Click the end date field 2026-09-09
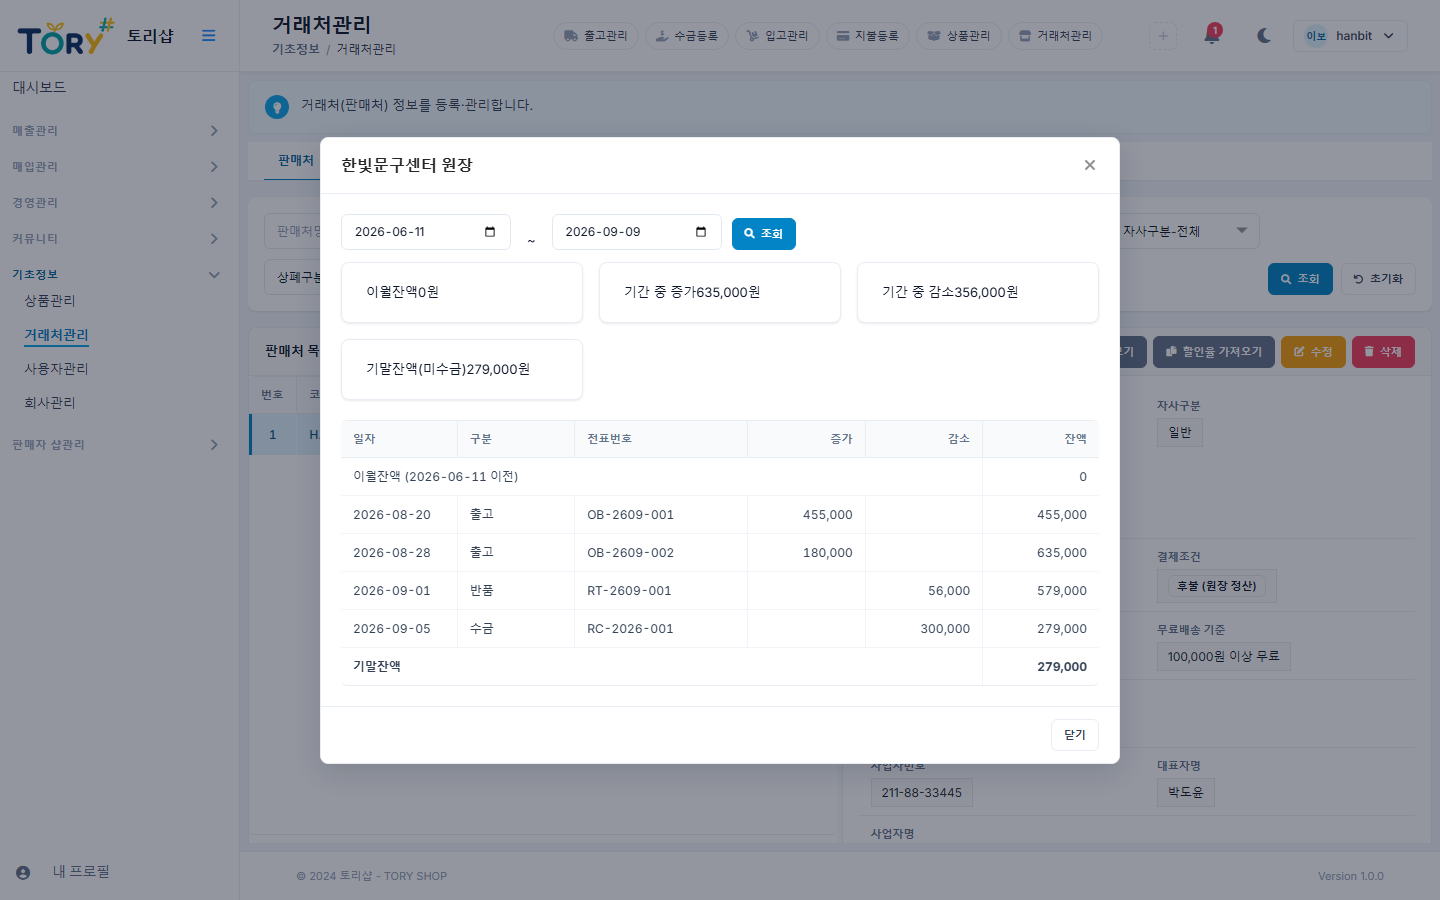 tap(637, 232)
